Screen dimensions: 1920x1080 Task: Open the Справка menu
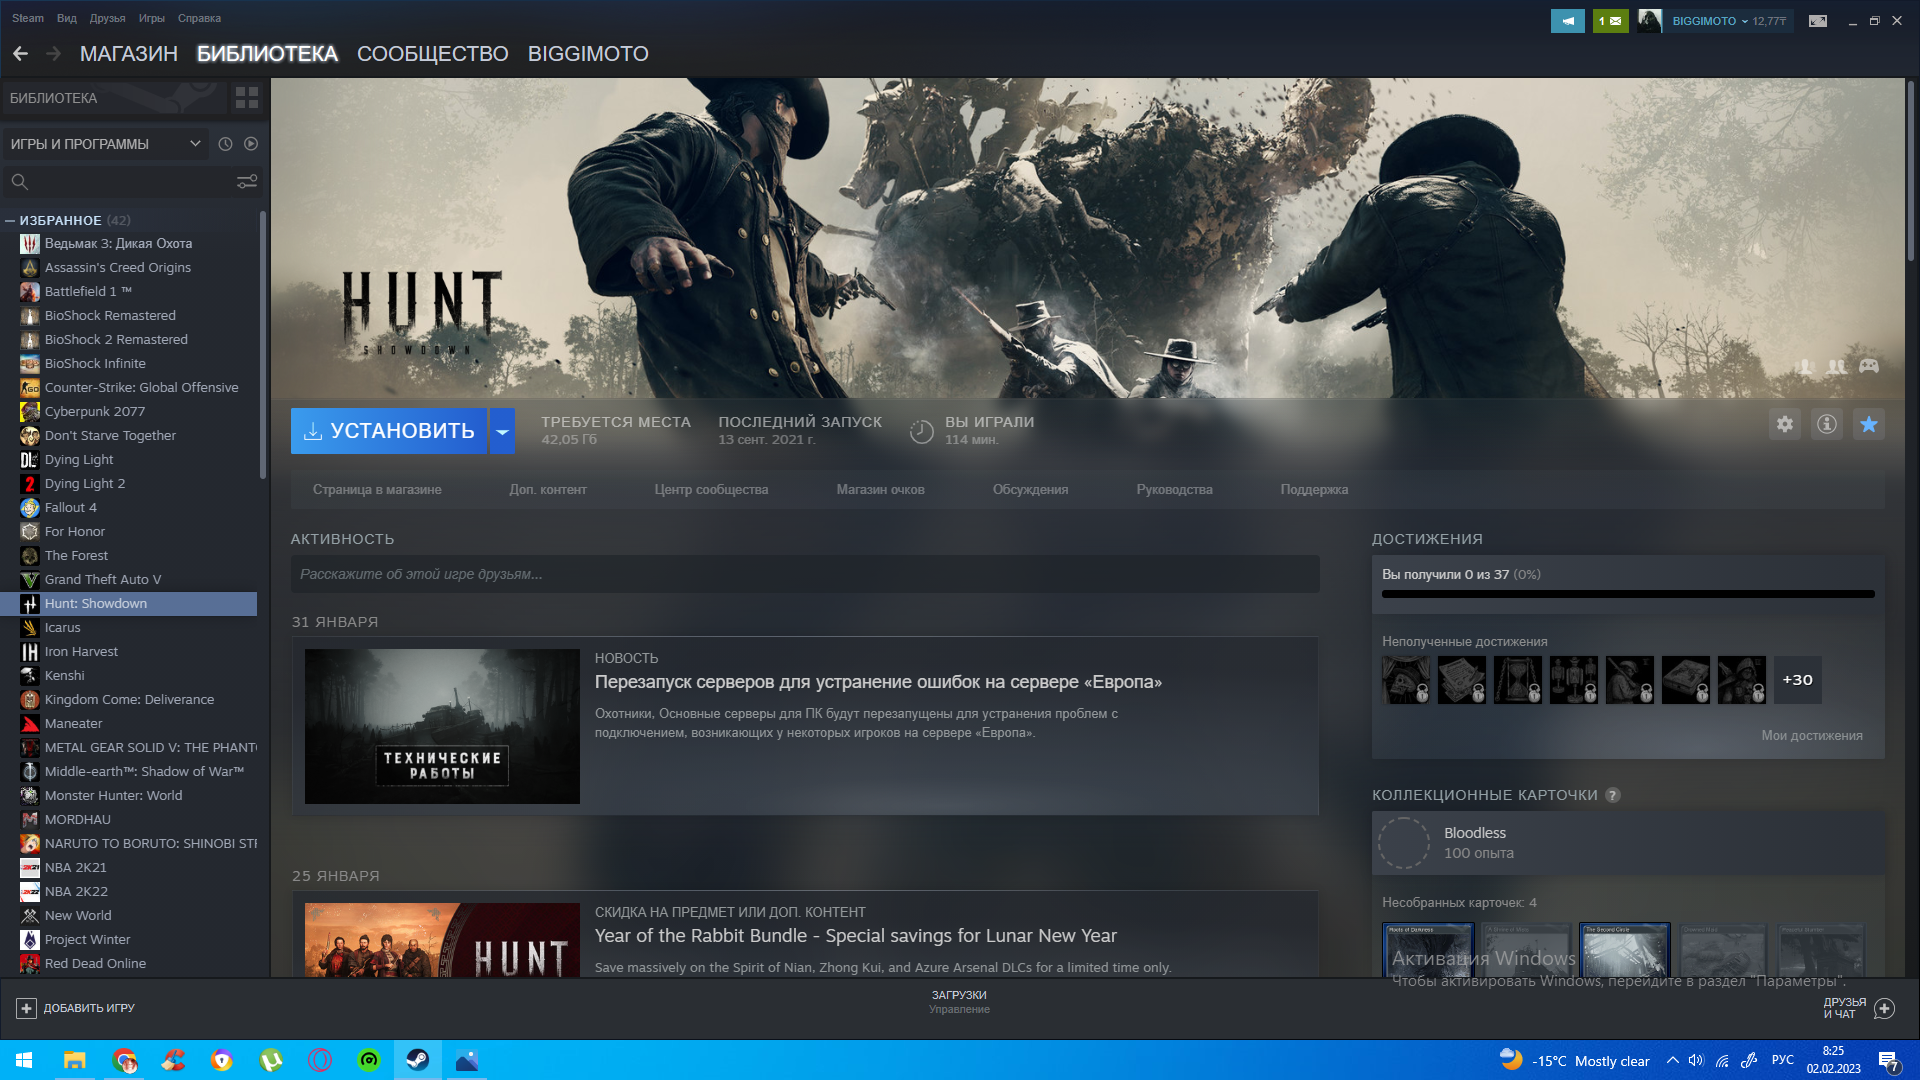[199, 18]
